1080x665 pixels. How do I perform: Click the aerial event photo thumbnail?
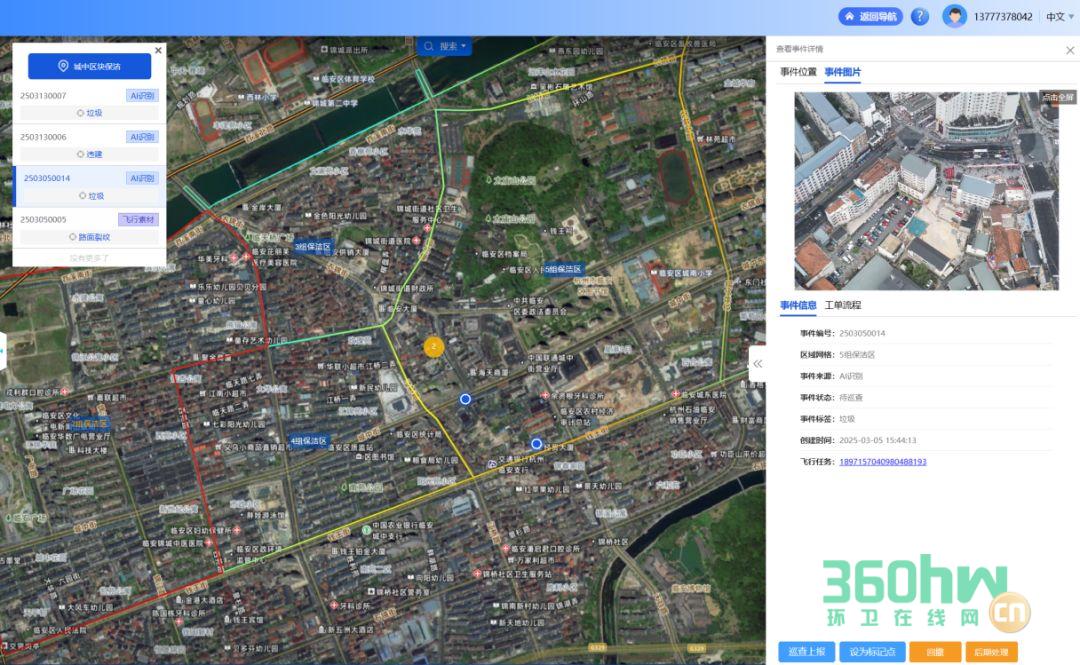coord(925,190)
